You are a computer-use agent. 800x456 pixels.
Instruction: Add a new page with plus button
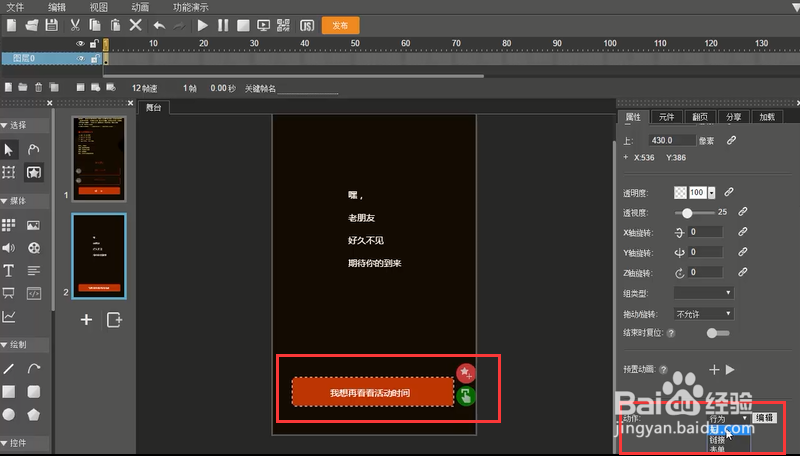[86, 320]
